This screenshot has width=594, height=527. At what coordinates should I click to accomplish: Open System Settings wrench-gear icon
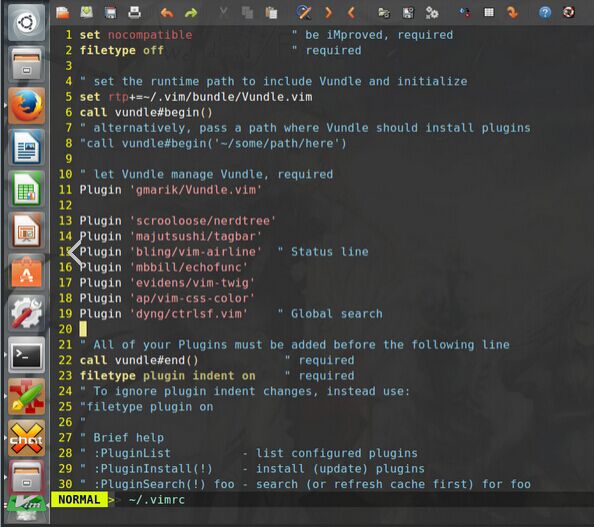click(x=27, y=314)
